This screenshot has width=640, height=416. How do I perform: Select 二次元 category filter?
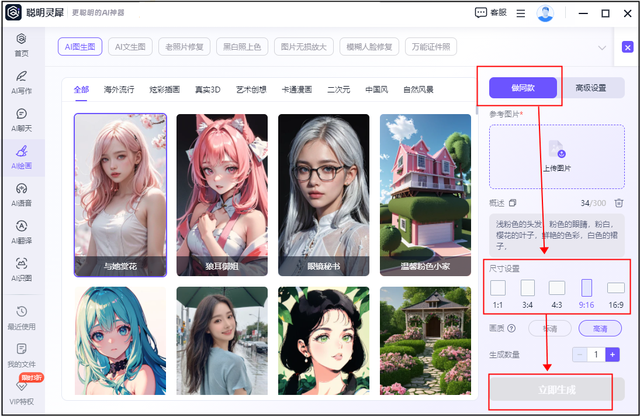click(x=338, y=89)
